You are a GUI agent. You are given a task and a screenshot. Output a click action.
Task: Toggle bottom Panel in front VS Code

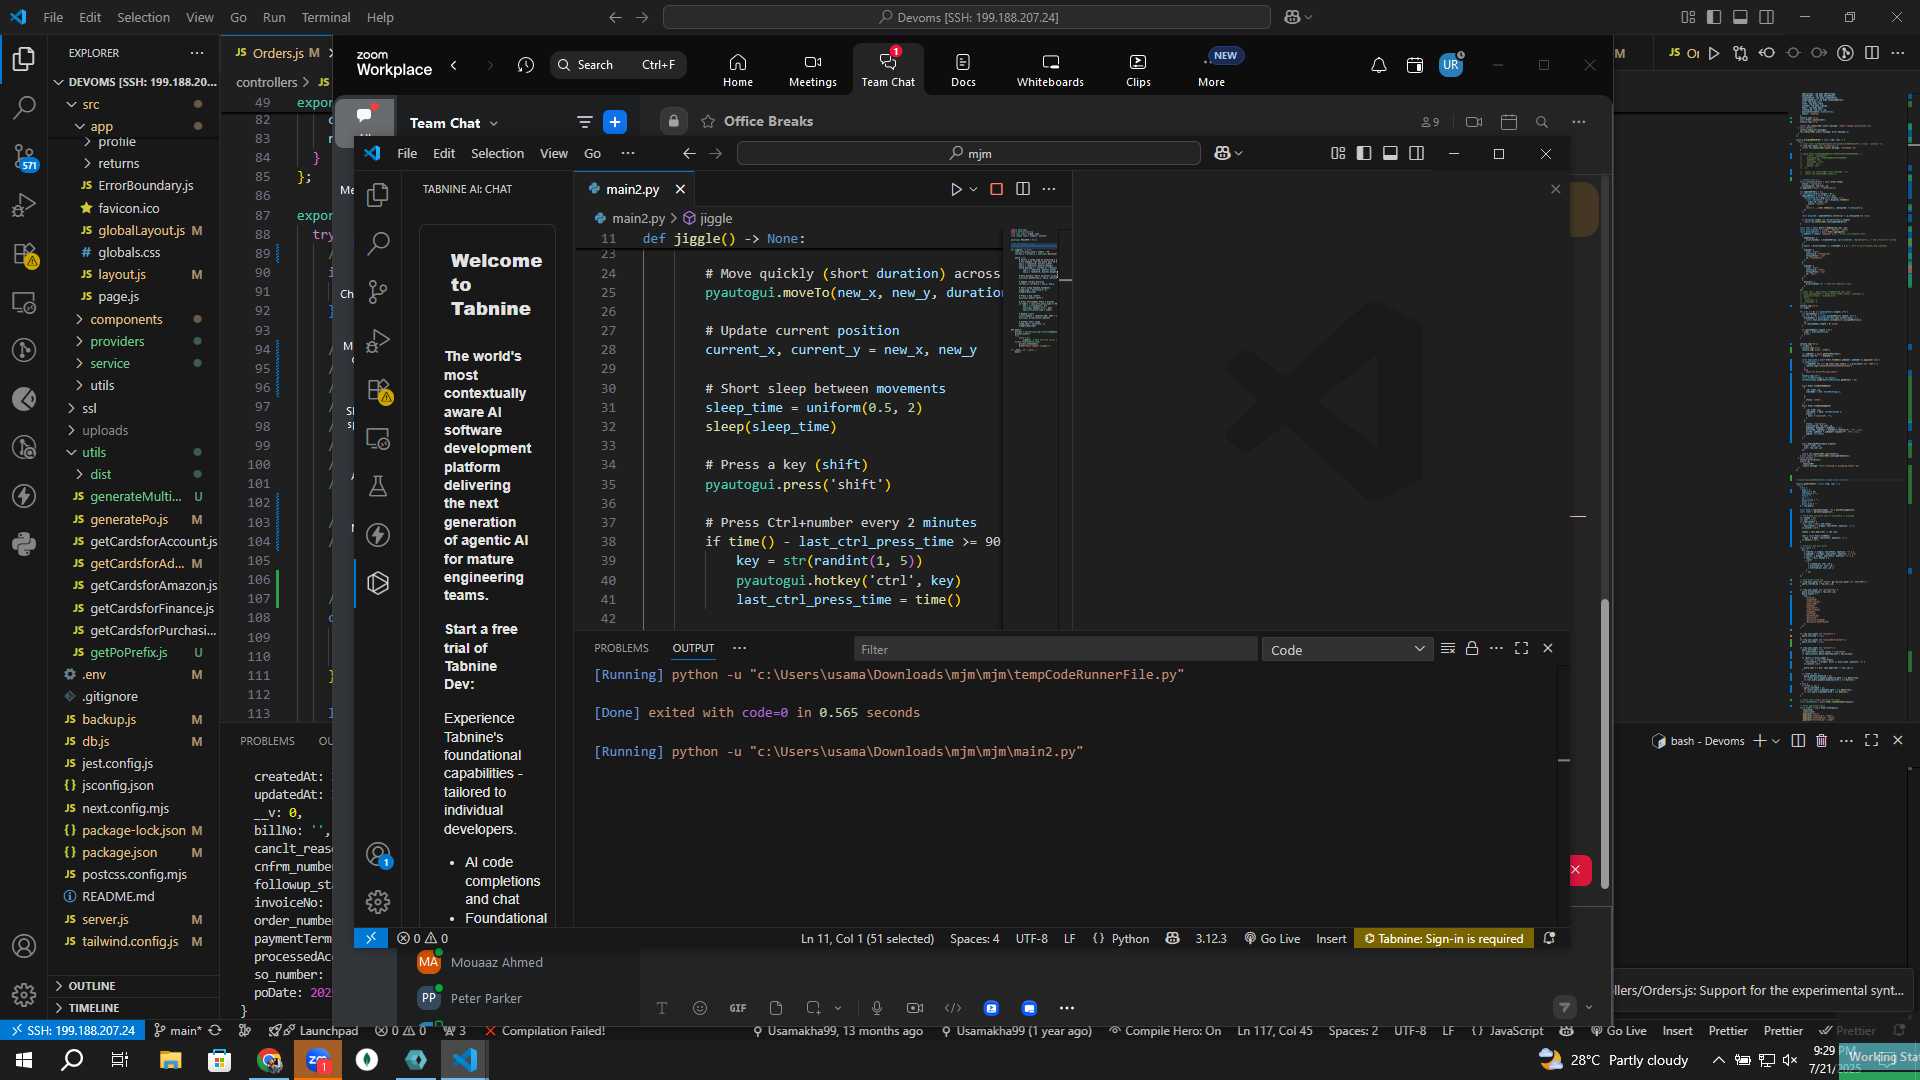click(x=1390, y=153)
